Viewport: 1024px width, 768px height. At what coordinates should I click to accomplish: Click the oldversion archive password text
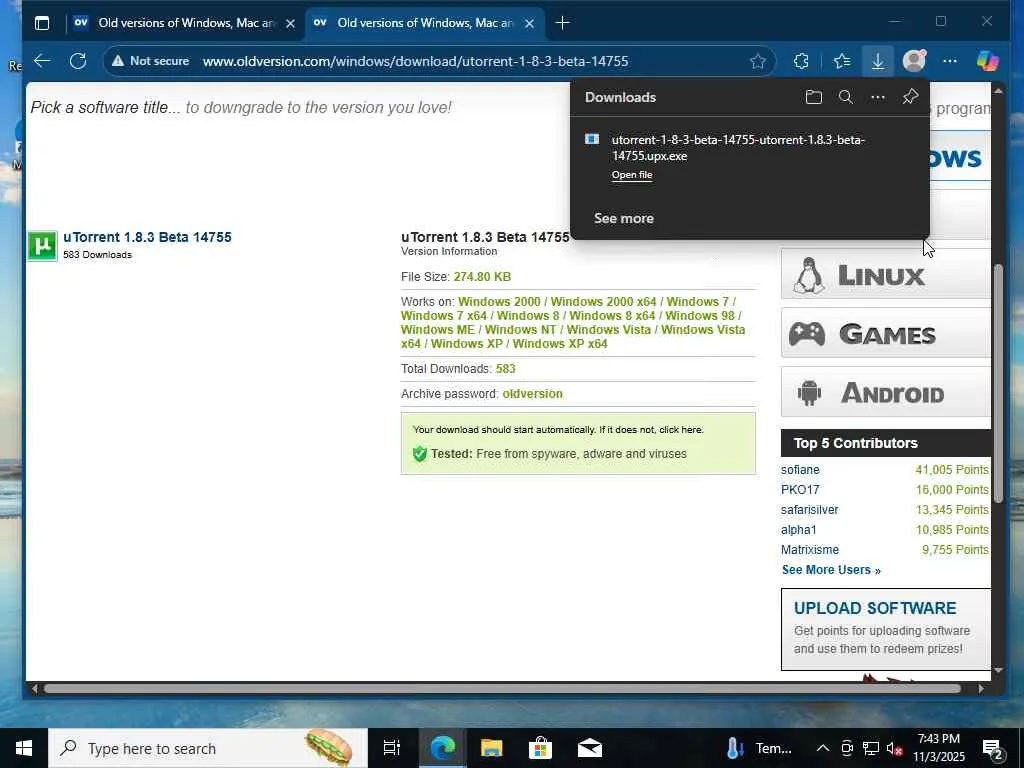(x=532, y=394)
